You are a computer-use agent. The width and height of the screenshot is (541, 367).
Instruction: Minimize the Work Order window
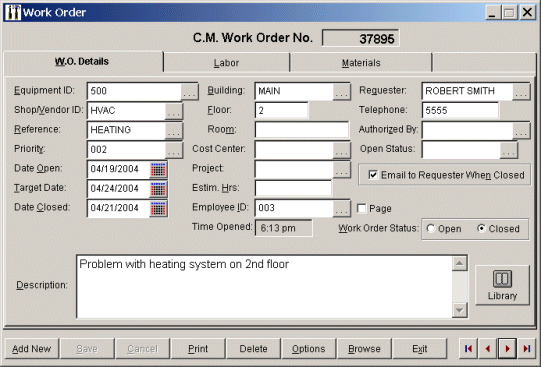tap(492, 13)
